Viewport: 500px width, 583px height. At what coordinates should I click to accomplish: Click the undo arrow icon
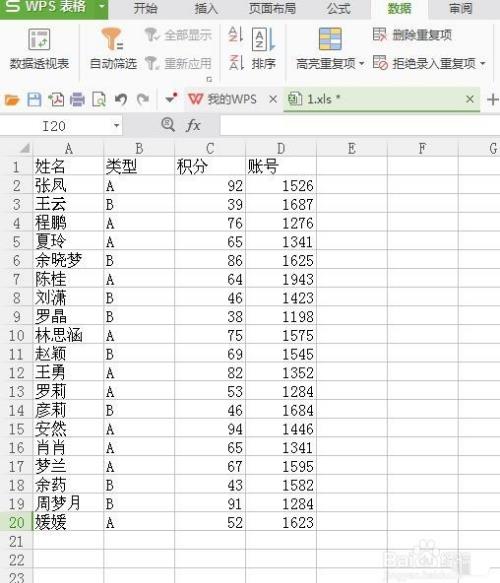[121, 100]
